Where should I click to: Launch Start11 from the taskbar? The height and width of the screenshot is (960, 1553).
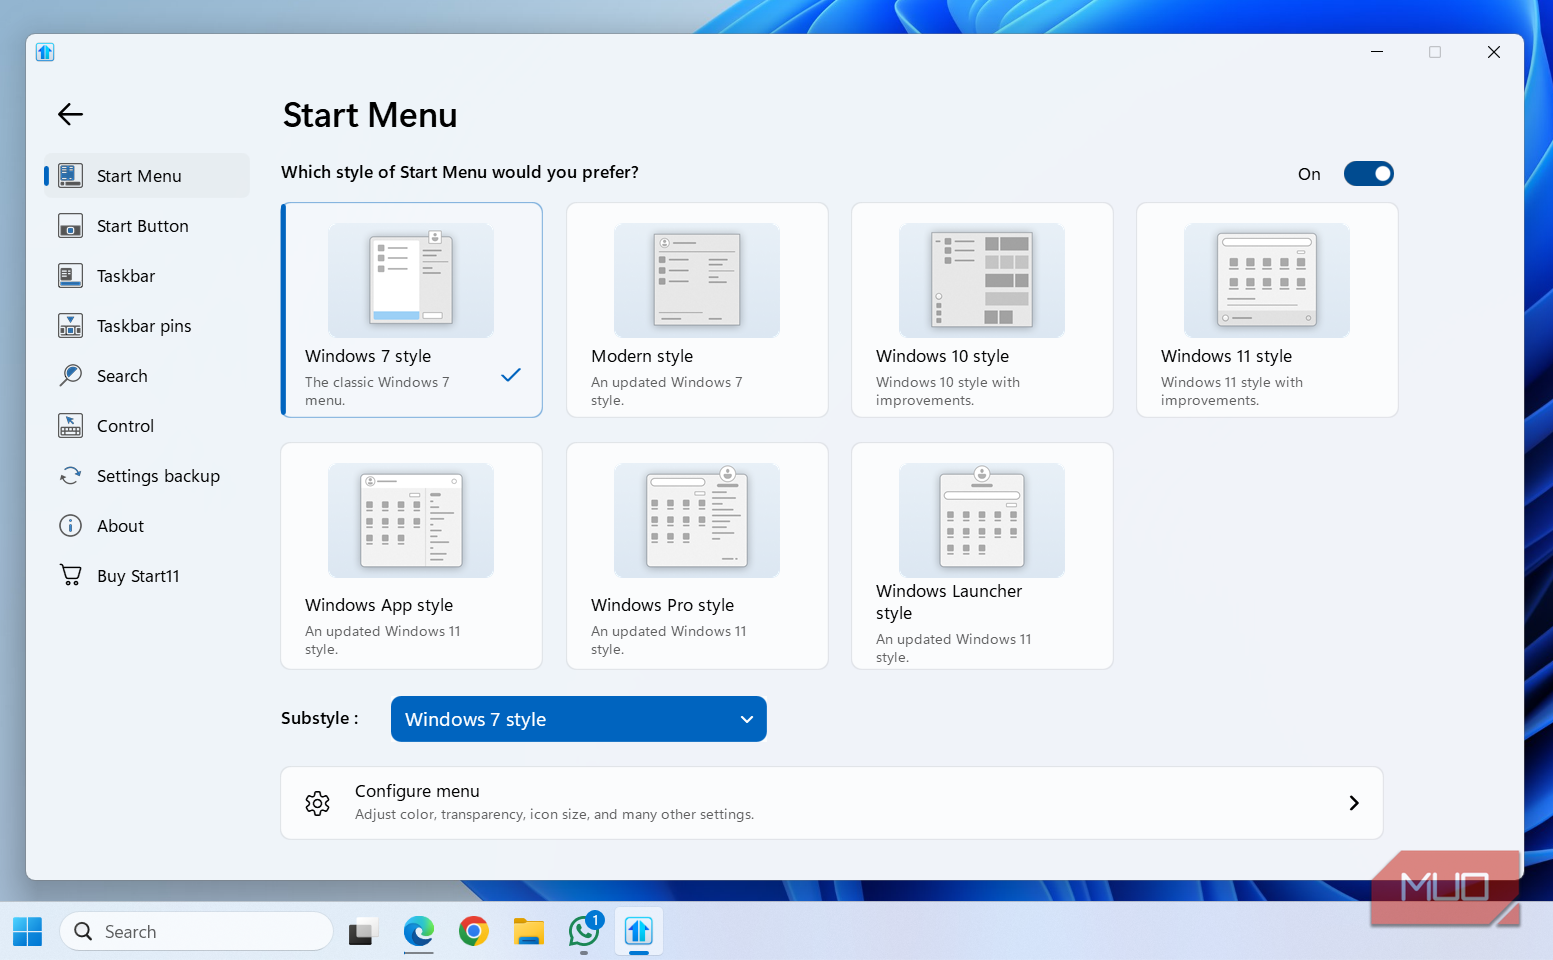638,931
